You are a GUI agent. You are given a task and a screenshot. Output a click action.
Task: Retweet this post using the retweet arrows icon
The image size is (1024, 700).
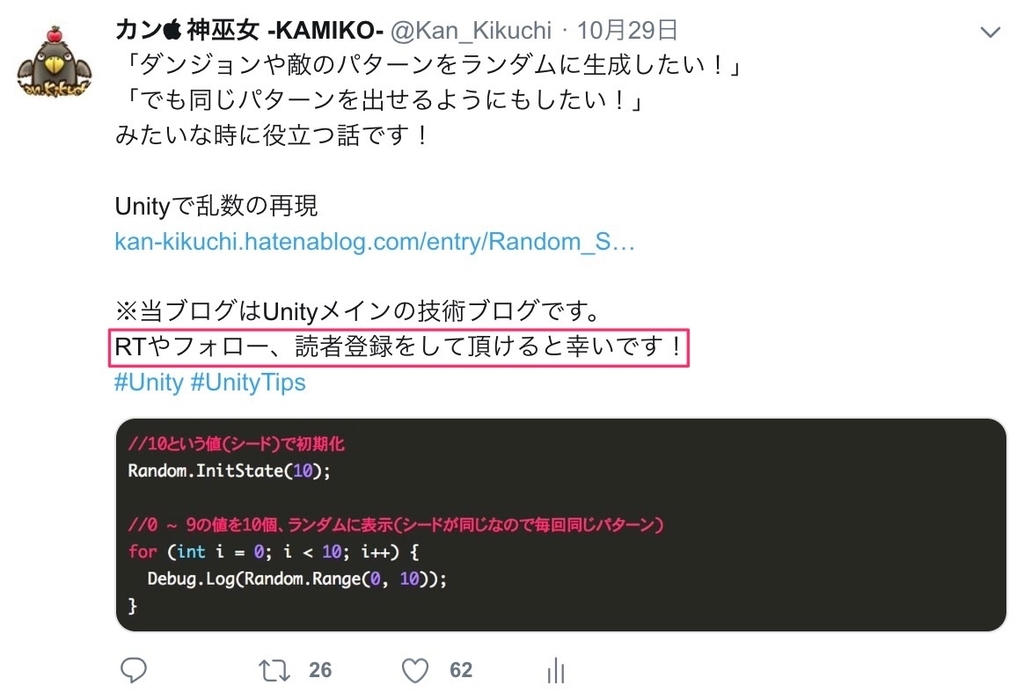tap(274, 671)
